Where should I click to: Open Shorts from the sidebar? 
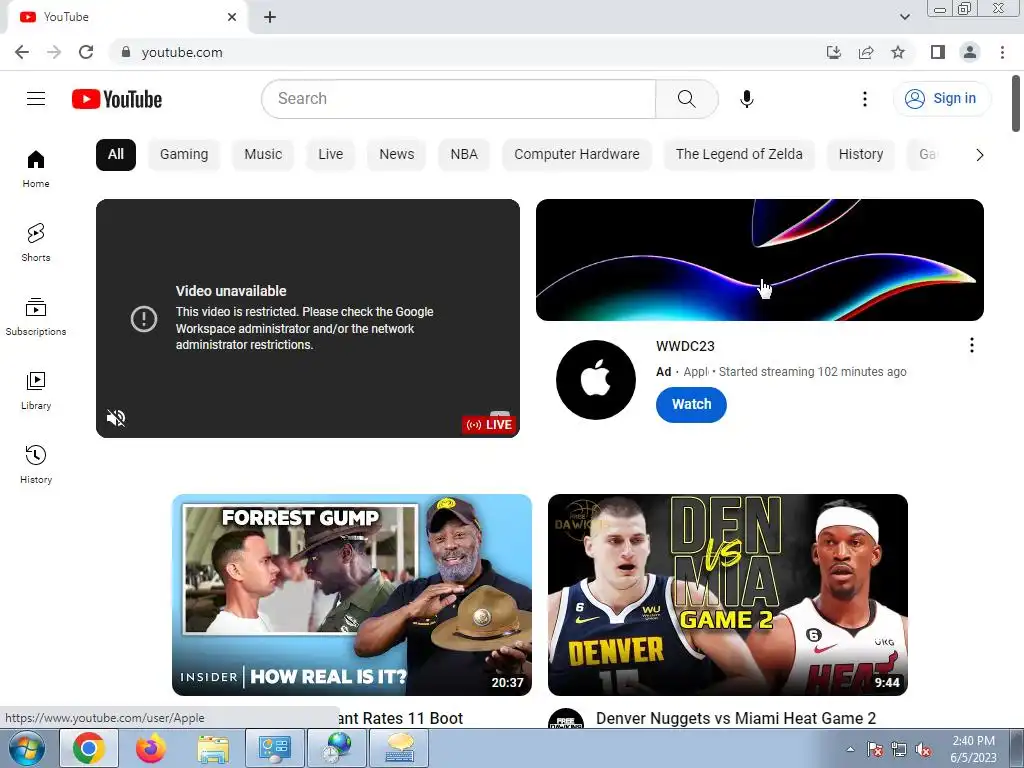pos(36,242)
